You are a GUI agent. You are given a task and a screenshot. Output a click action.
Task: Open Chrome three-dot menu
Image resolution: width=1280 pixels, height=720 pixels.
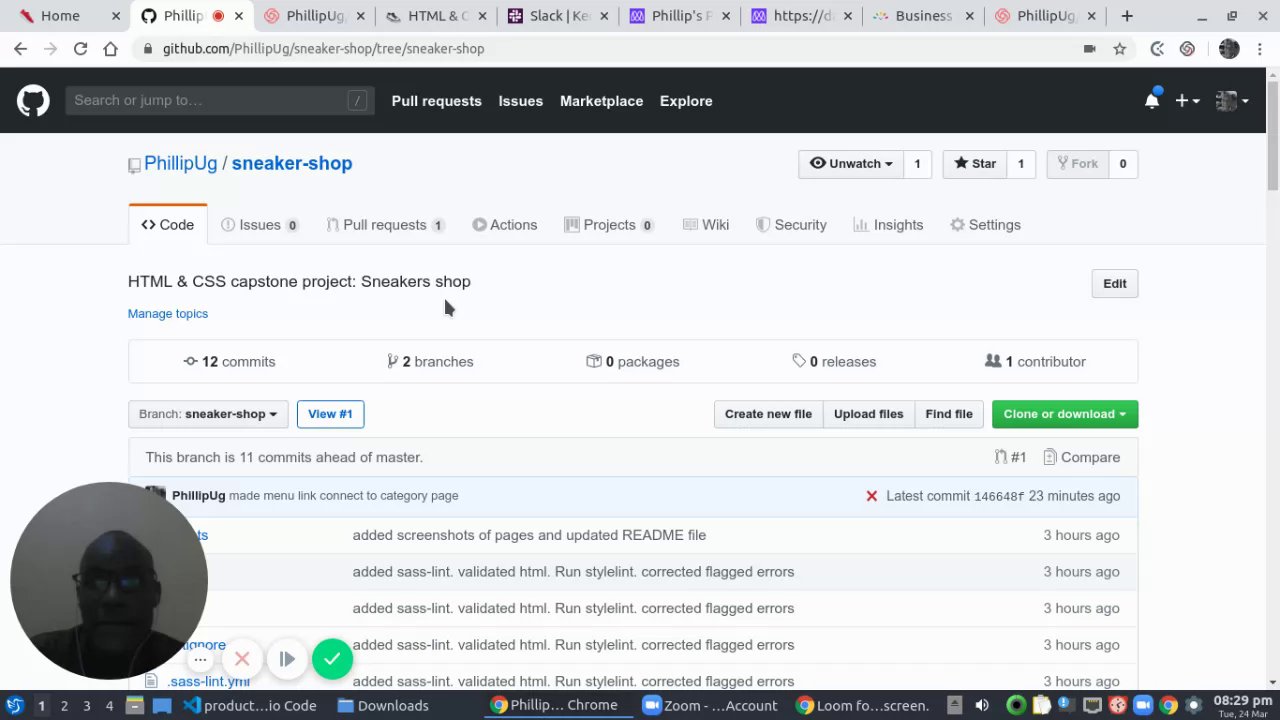coord(1262,48)
